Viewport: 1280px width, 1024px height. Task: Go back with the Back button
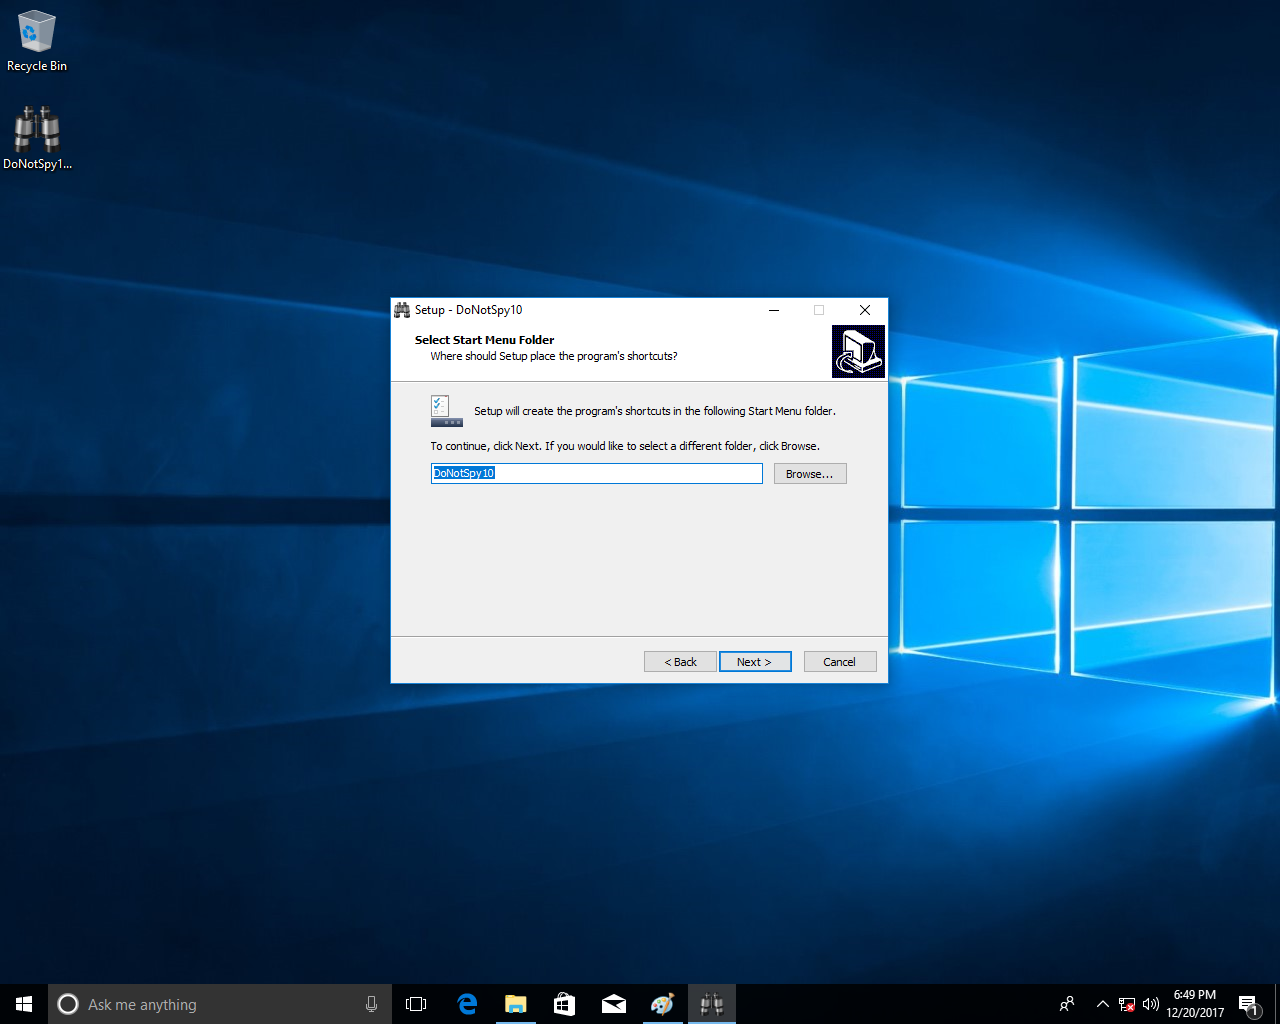[680, 662]
